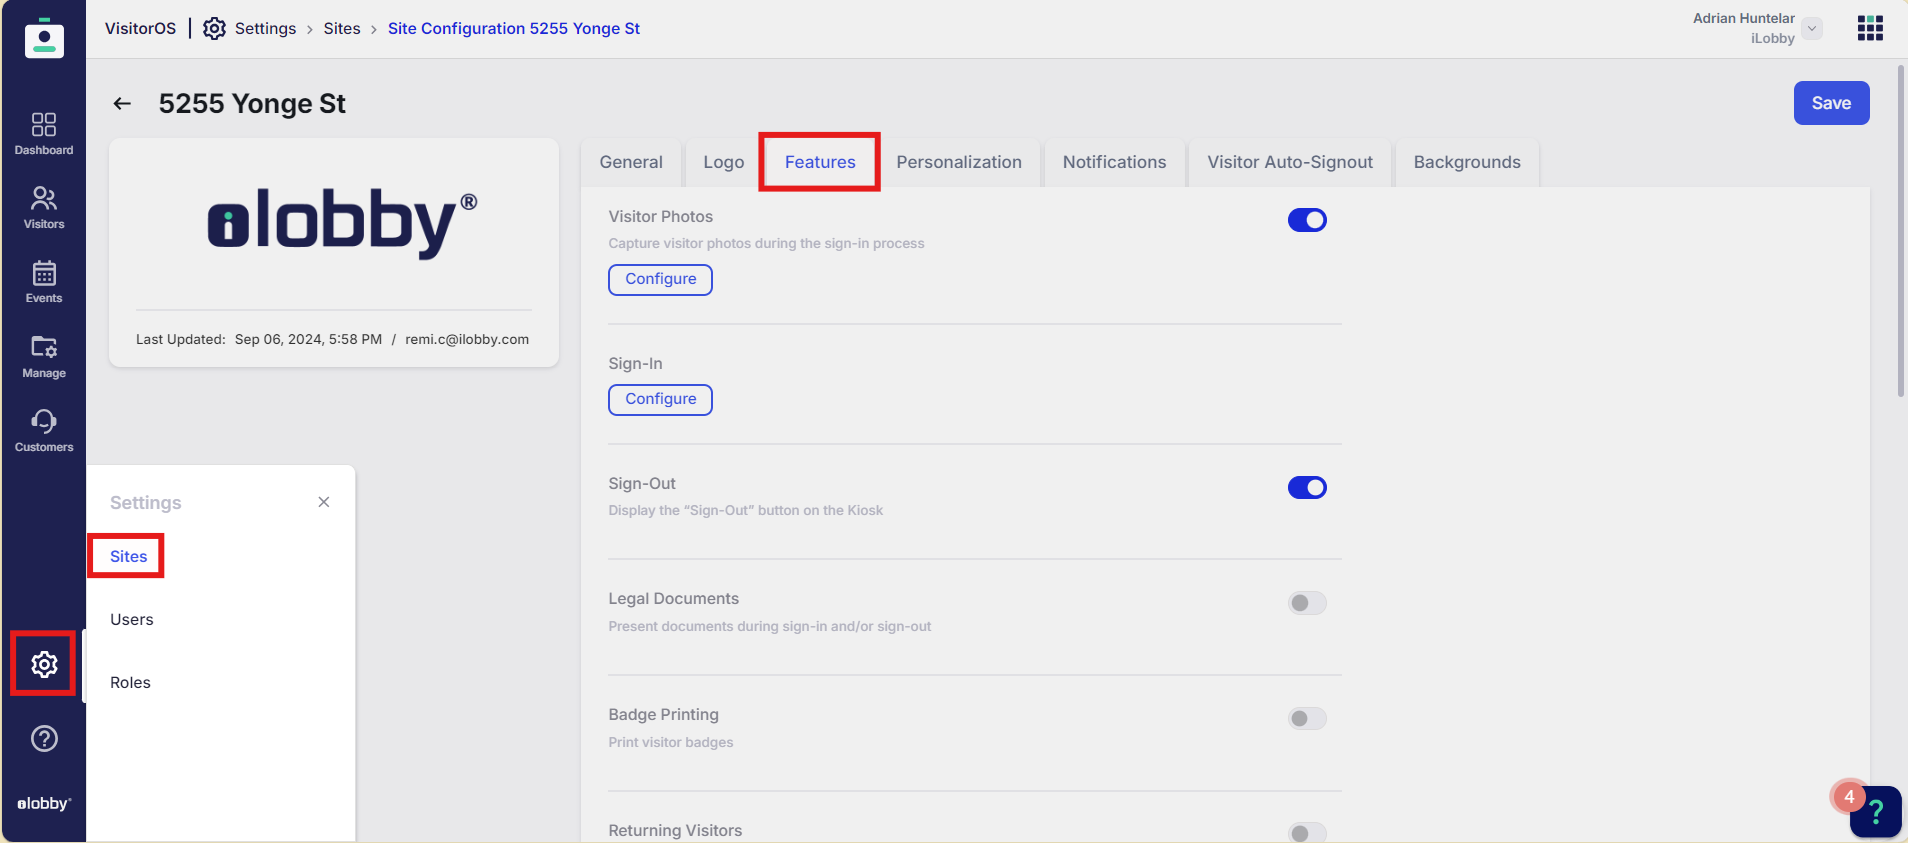The image size is (1908, 843).
Task: Select Roles in Settings menu
Action: tap(130, 683)
